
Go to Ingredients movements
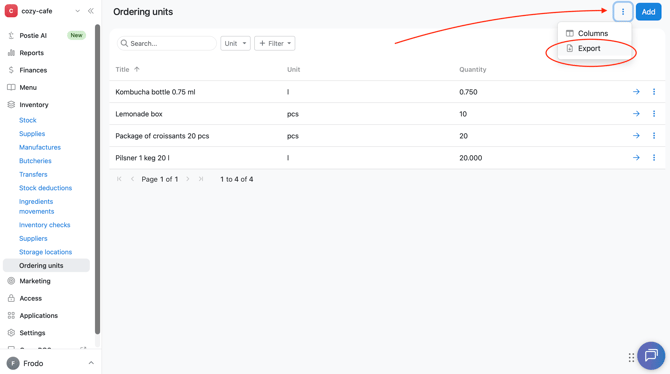[x=36, y=206]
